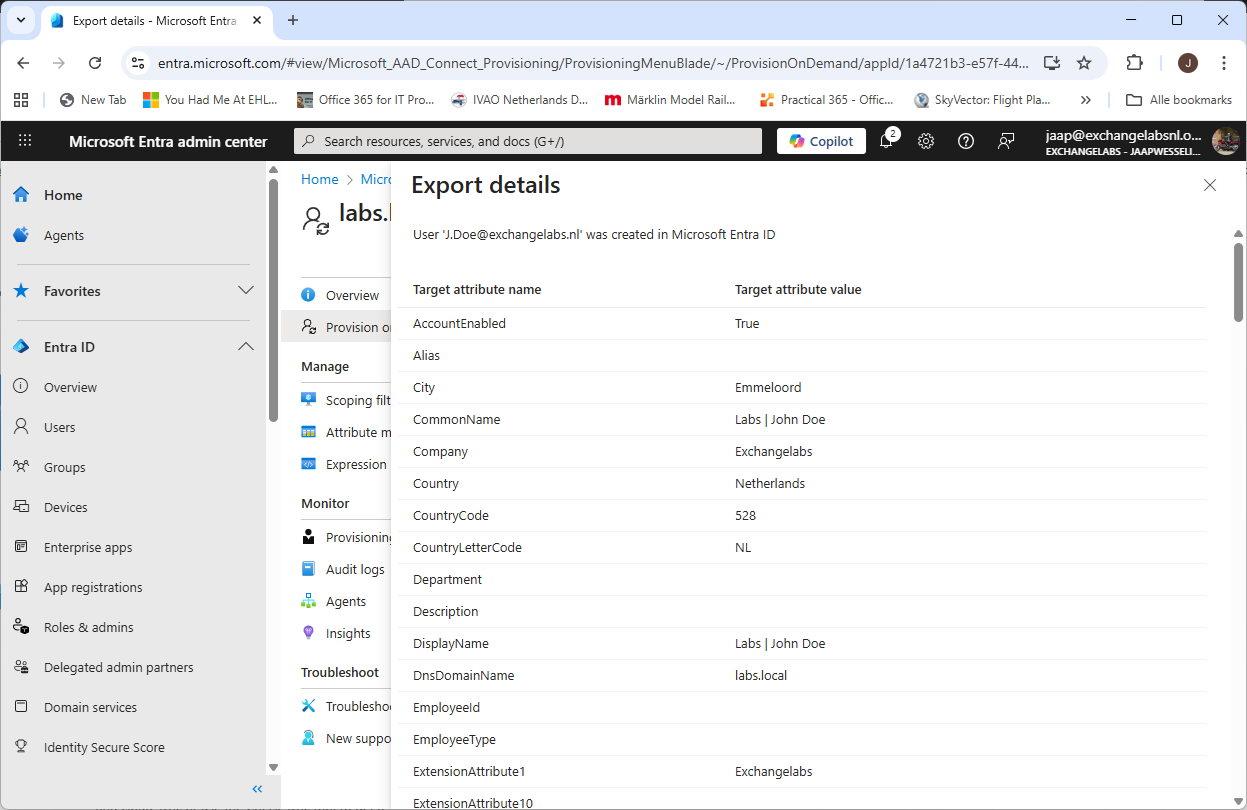Open Chrome tab search dropdown
1247x810 pixels.
coord(22,20)
